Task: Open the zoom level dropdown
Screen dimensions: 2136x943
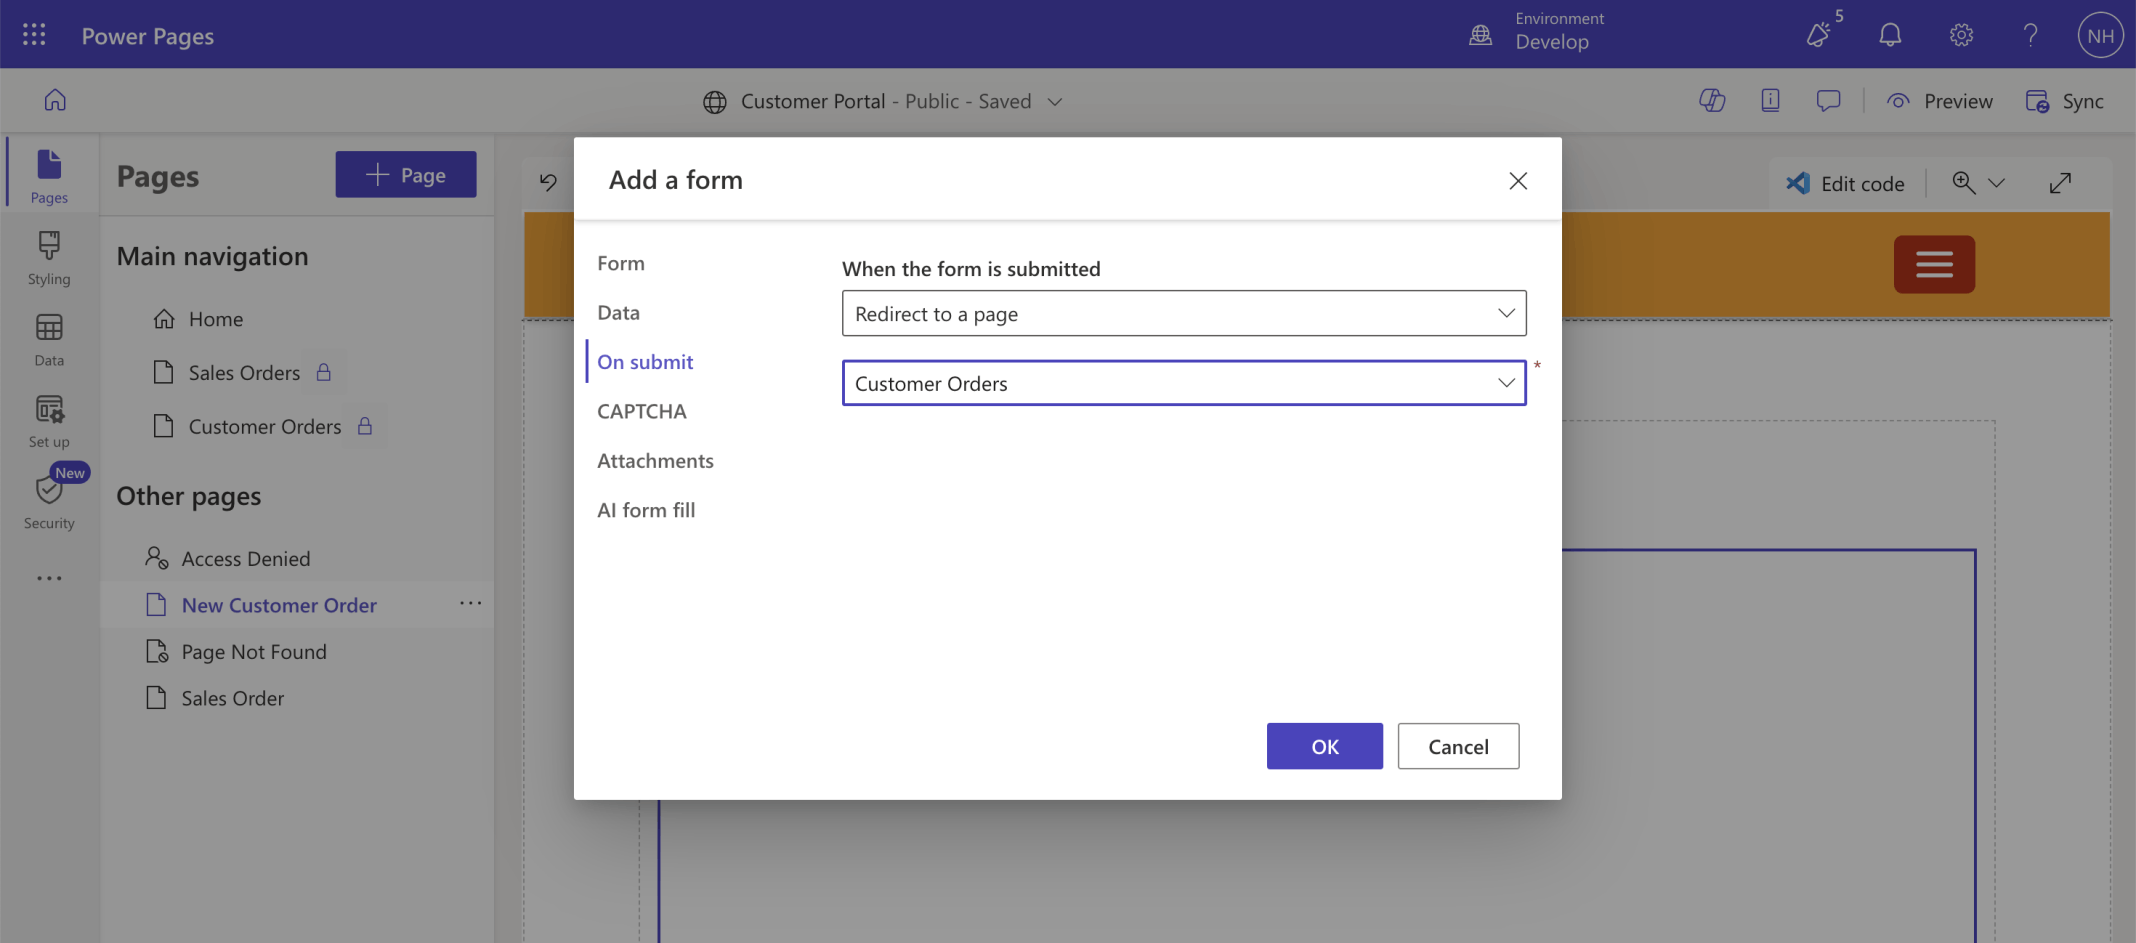Action: point(1996,183)
